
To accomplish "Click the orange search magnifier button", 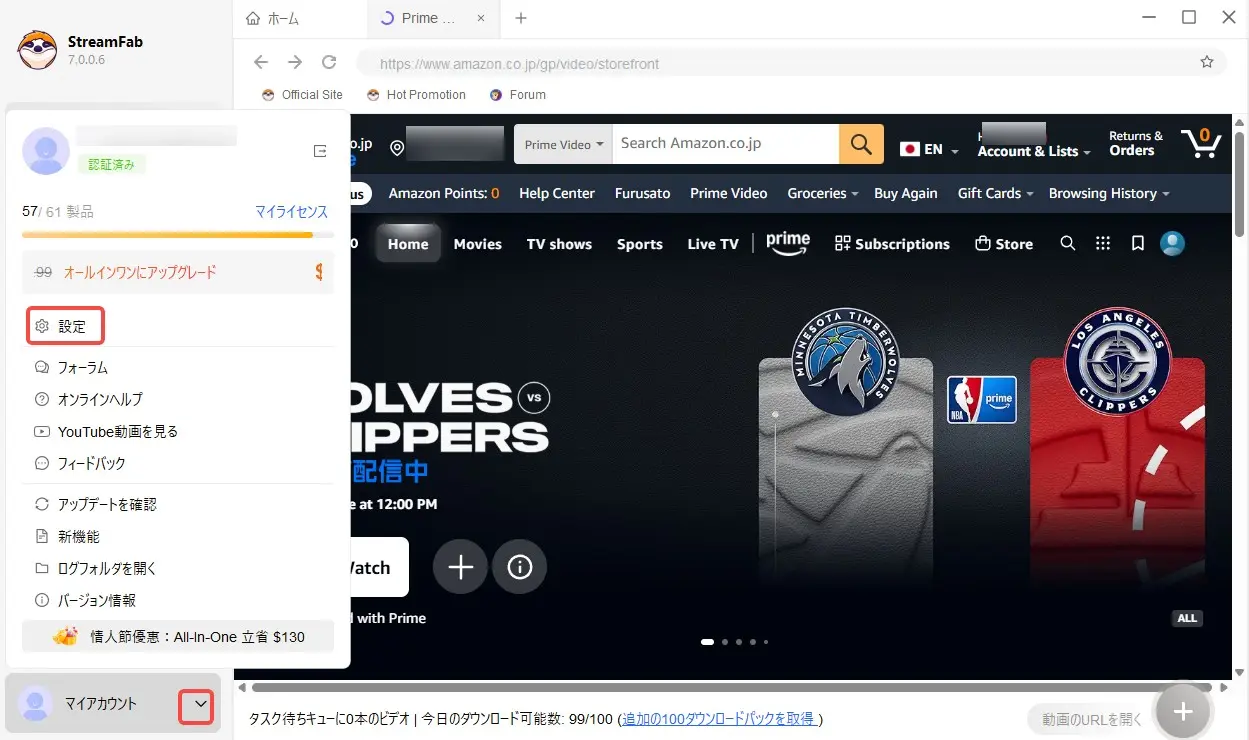I will pos(861,144).
